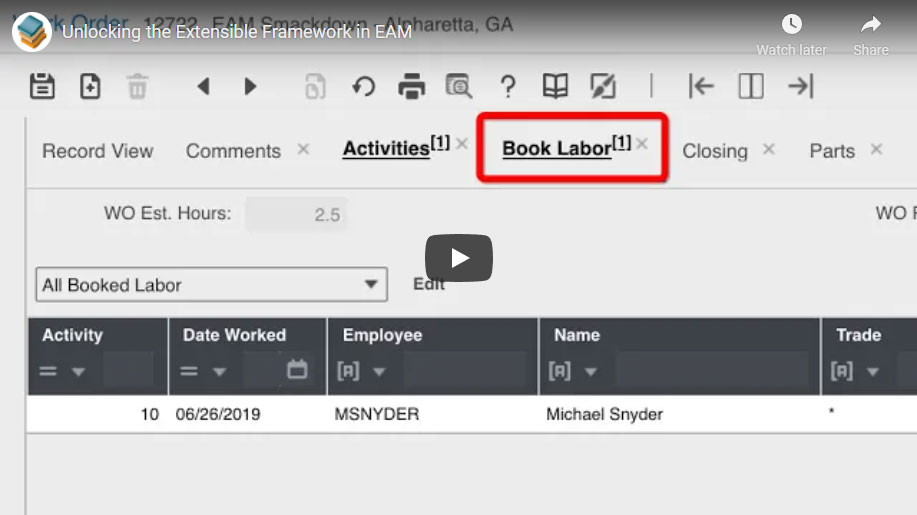Image resolution: width=917 pixels, height=515 pixels.
Task: Open the Help question mark
Action: [508, 87]
